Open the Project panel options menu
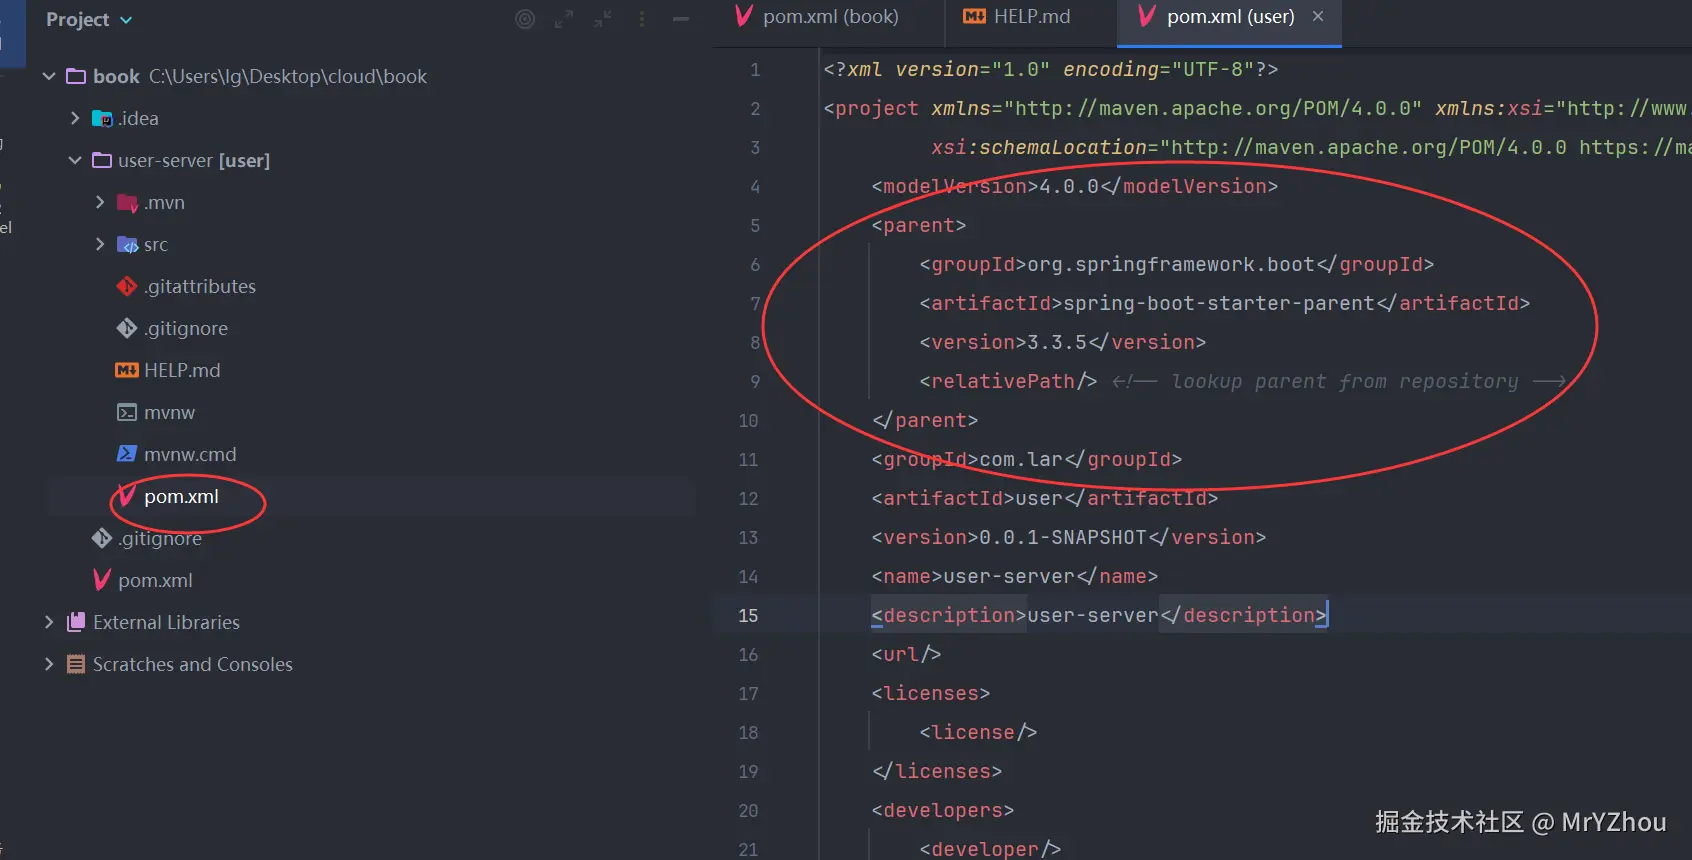The image size is (1692, 860). pos(642,19)
